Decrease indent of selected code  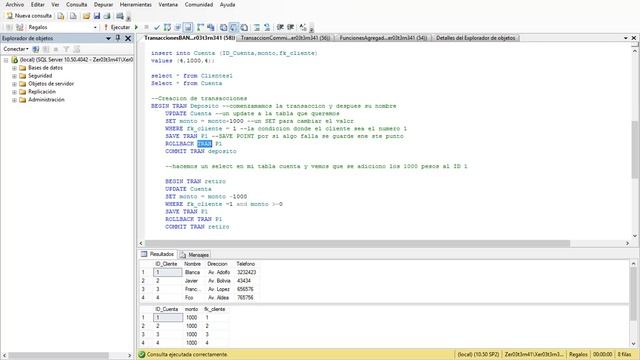point(280,27)
